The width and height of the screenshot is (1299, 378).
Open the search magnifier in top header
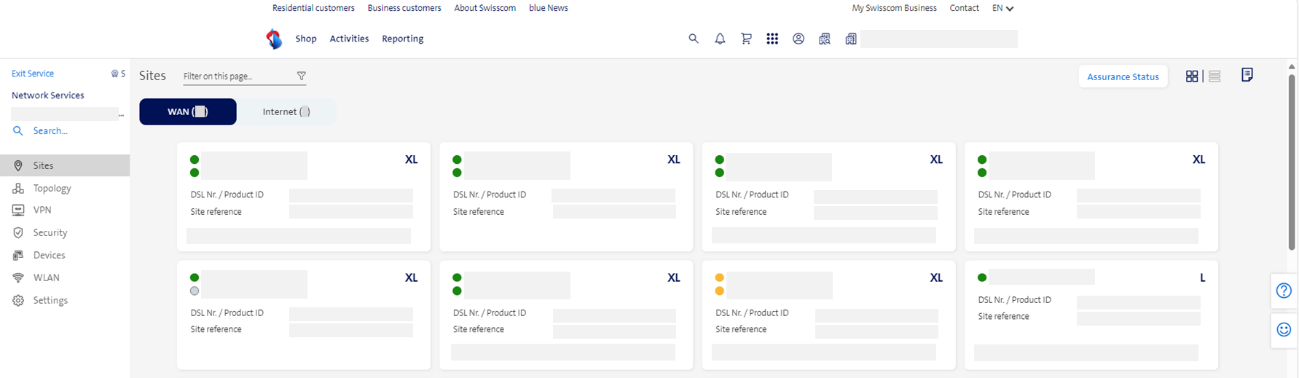click(693, 39)
